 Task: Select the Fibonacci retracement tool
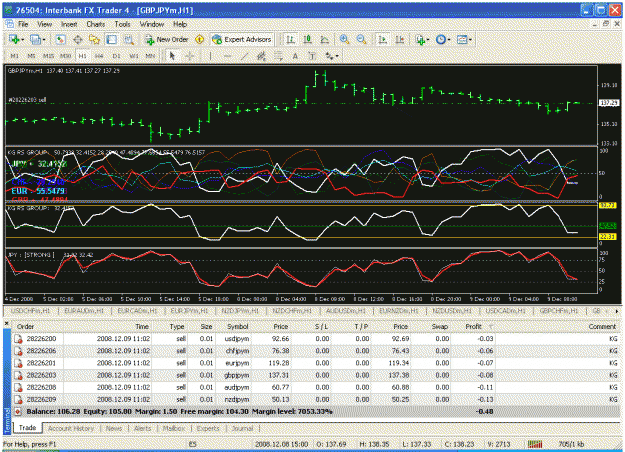278,56
